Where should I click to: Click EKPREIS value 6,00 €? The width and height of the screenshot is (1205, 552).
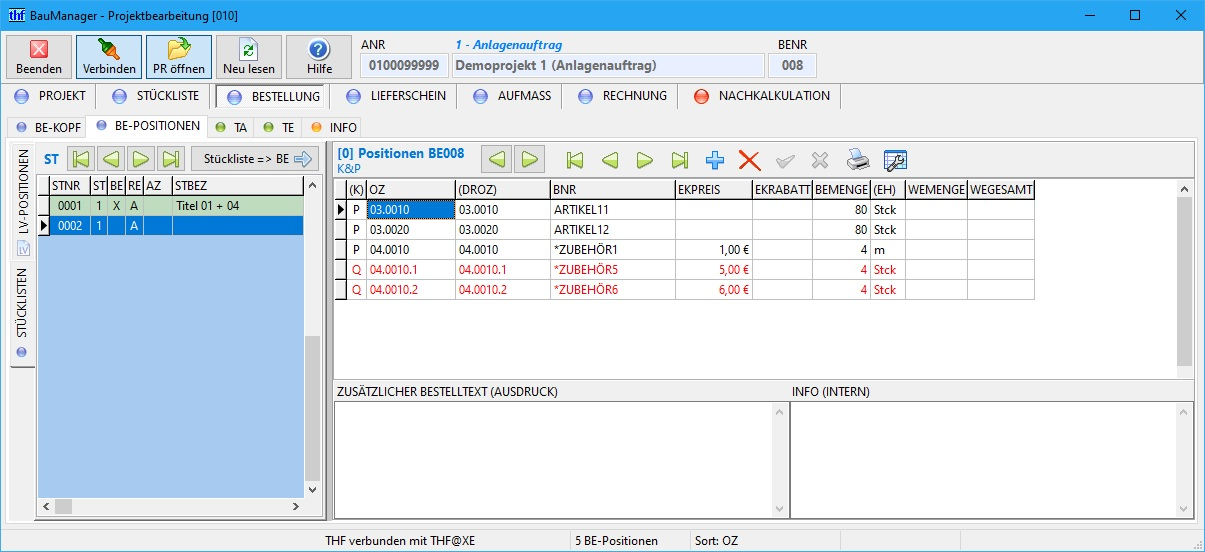click(x=713, y=290)
